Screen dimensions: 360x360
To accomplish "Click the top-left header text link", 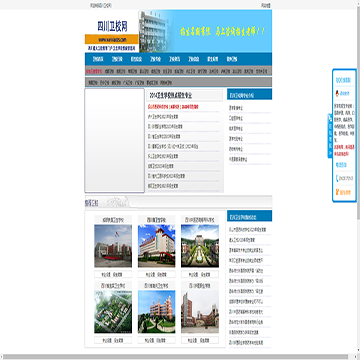I will click(101, 5).
